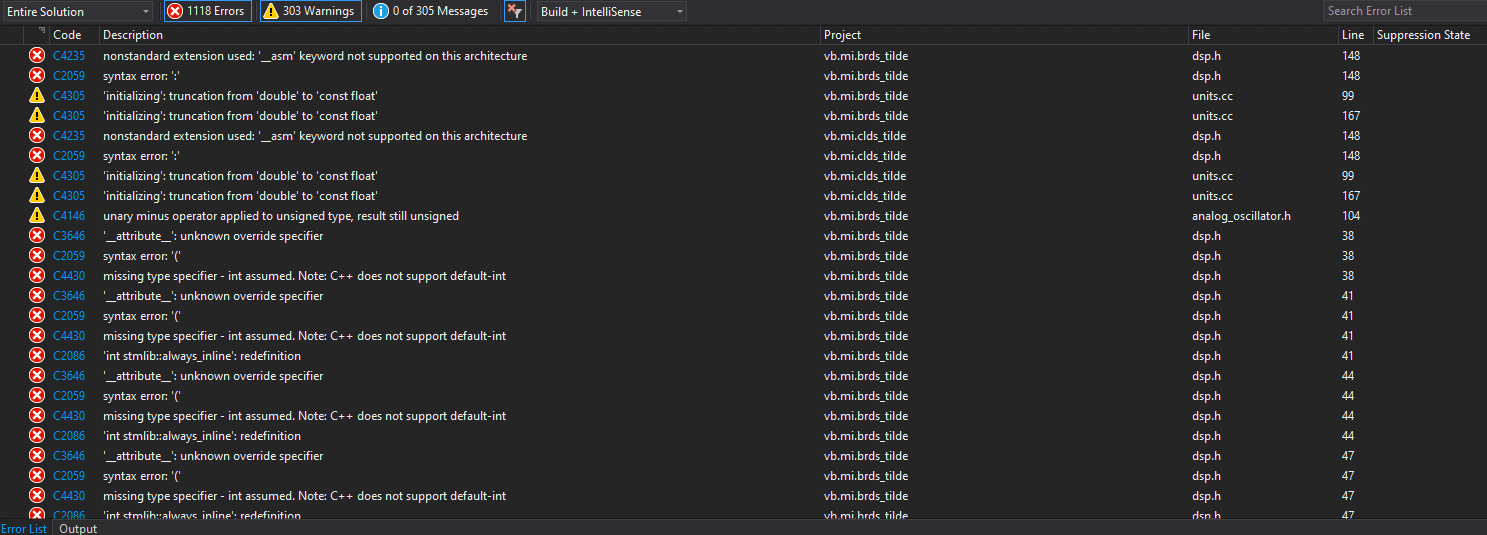Select the line number 104 cell
This screenshot has width=1487, height=535.
(x=1351, y=216)
